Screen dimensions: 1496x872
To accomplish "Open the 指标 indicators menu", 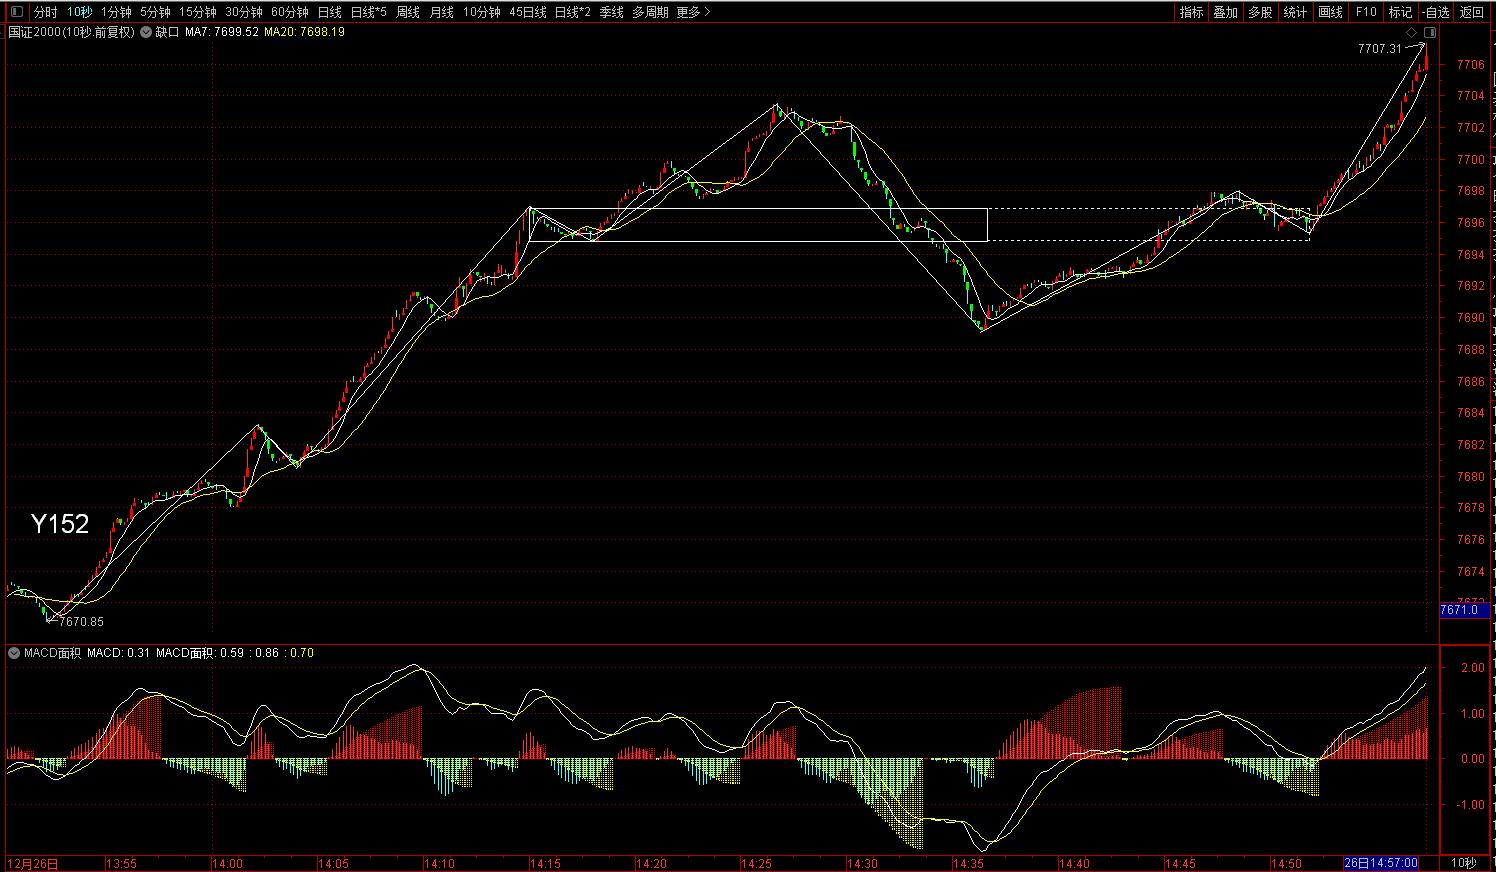I will pos(1191,12).
